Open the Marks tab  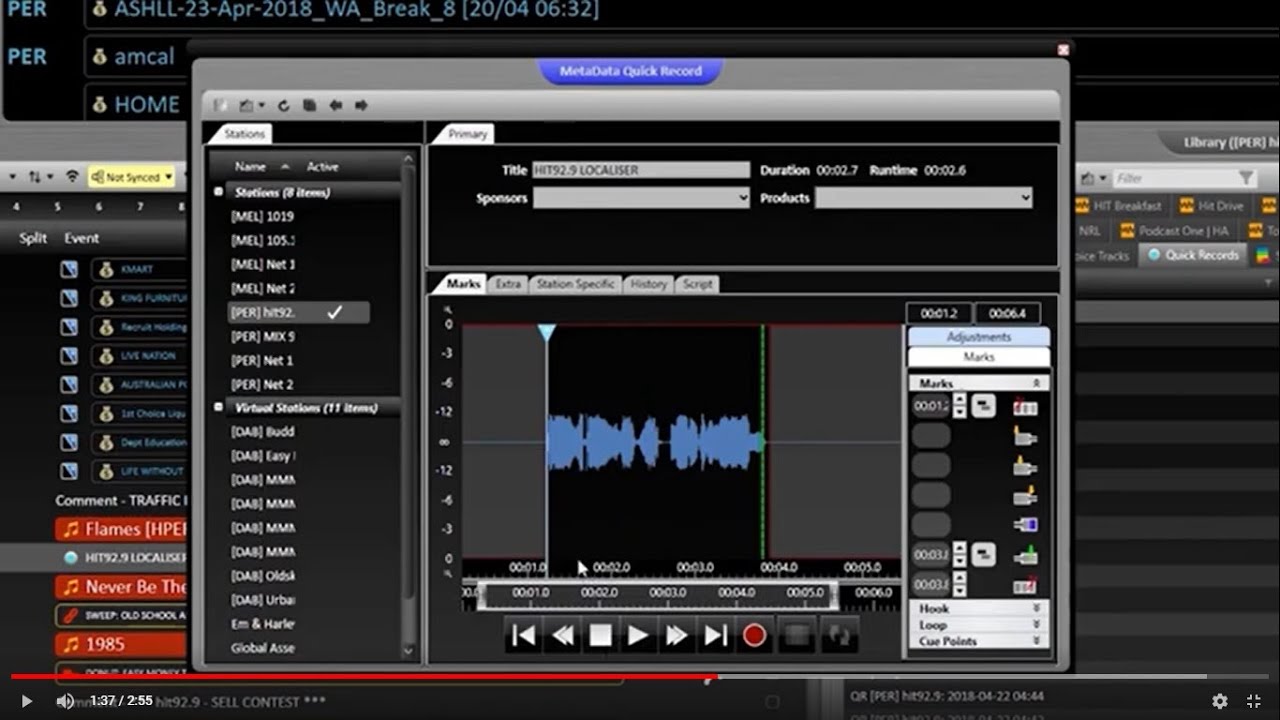coord(463,284)
